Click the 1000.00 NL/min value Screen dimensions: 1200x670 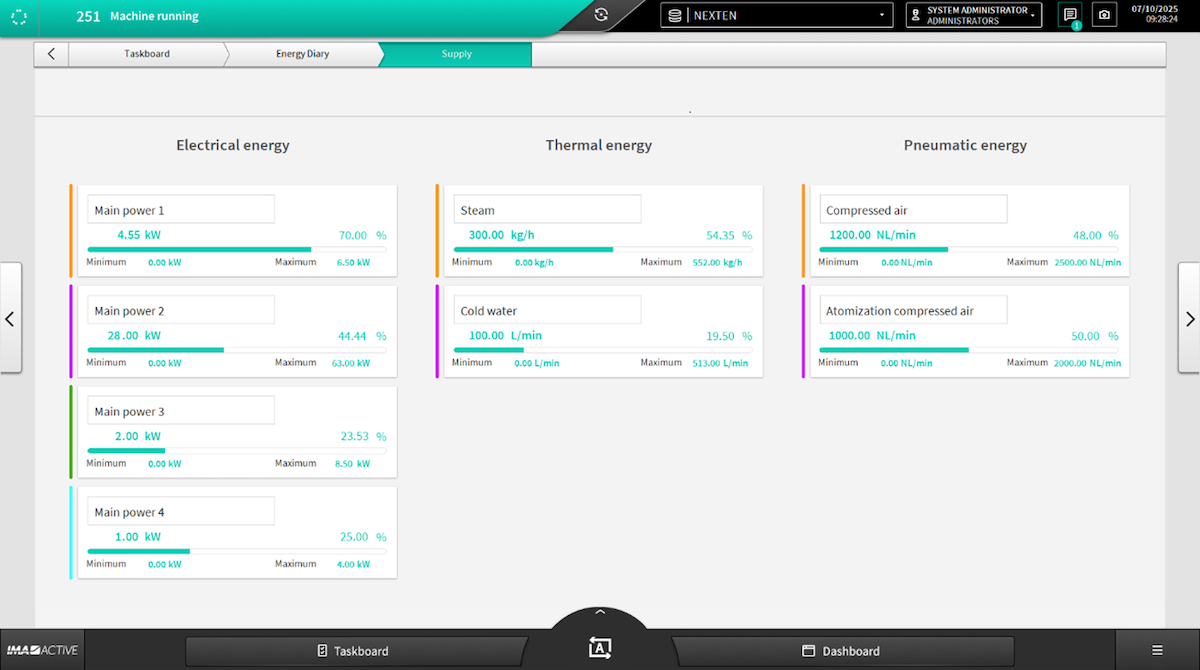[872, 336]
